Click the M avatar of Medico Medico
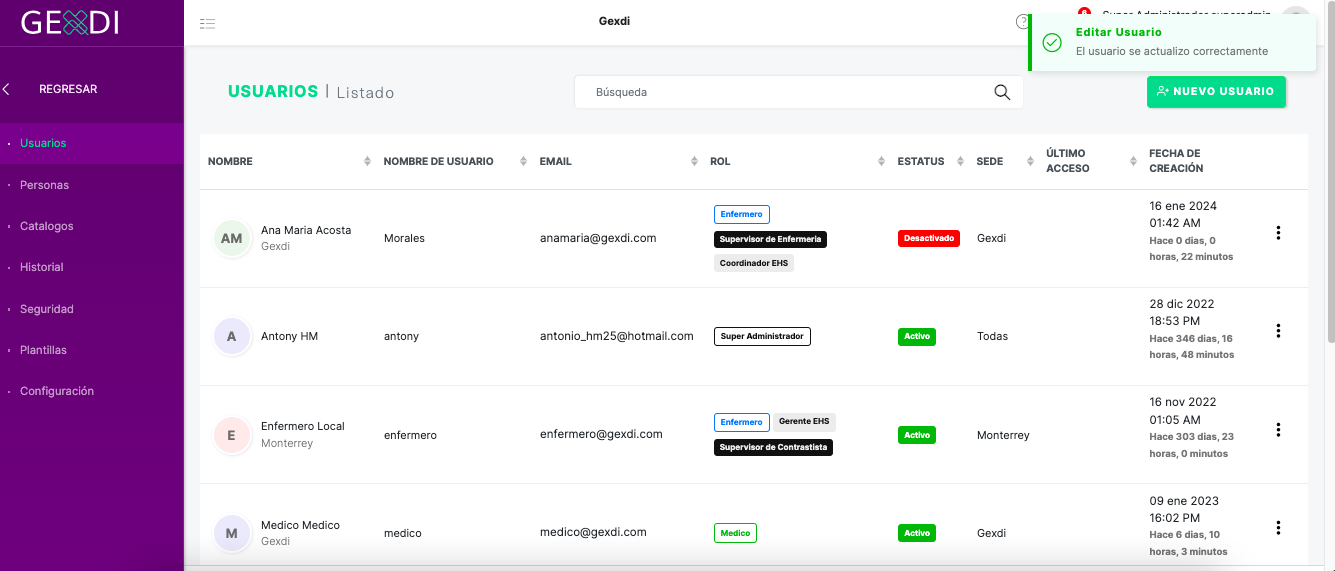This screenshot has width=1335, height=571. 232,533
